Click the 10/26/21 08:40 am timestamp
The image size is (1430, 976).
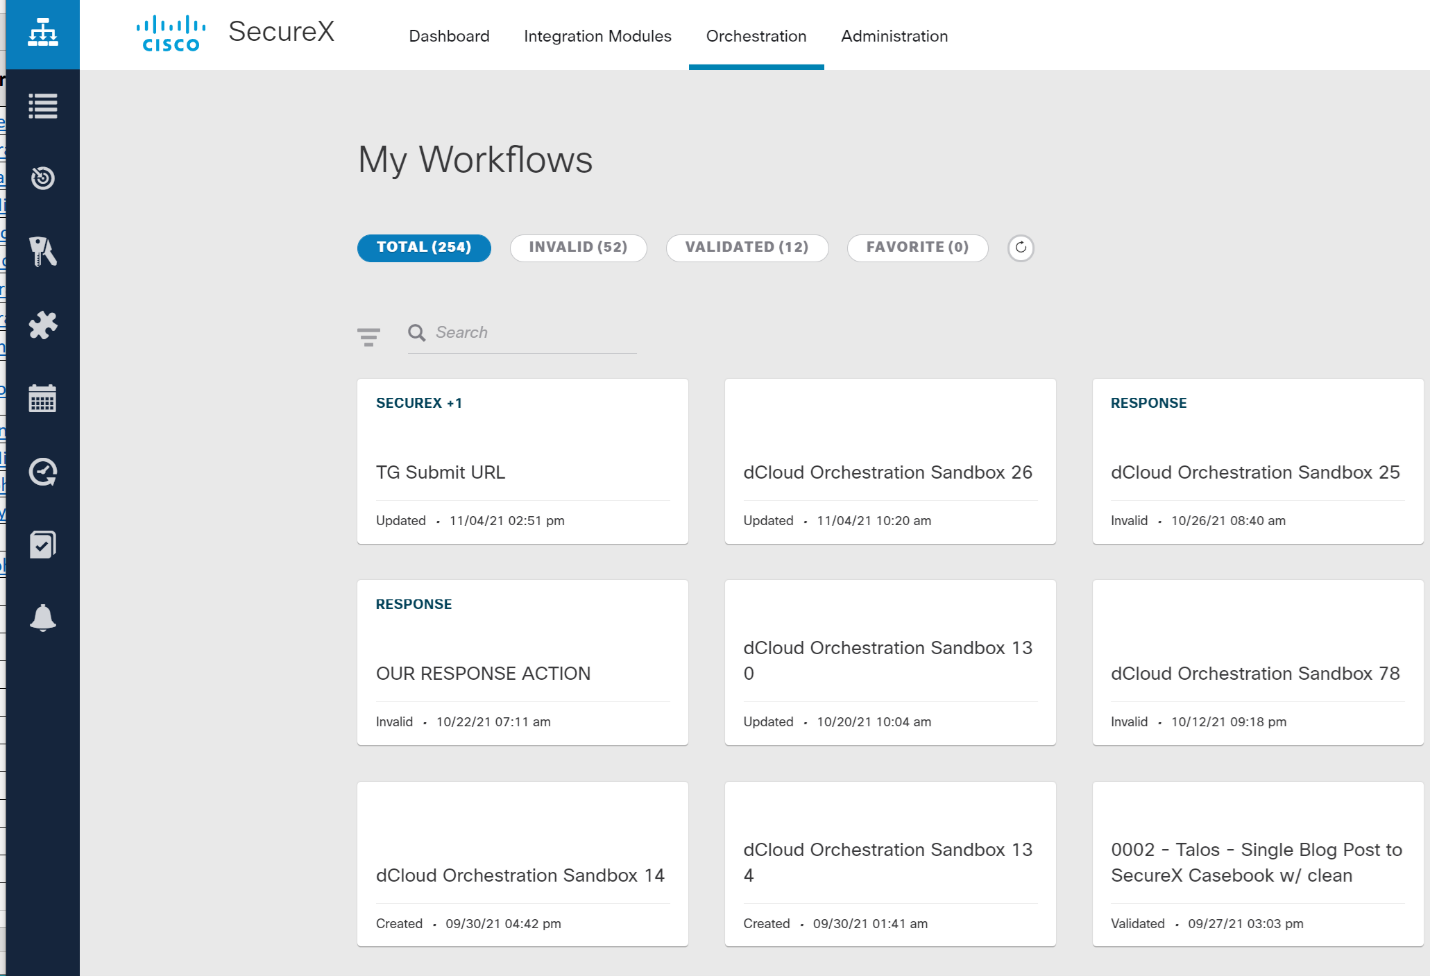tap(1229, 521)
